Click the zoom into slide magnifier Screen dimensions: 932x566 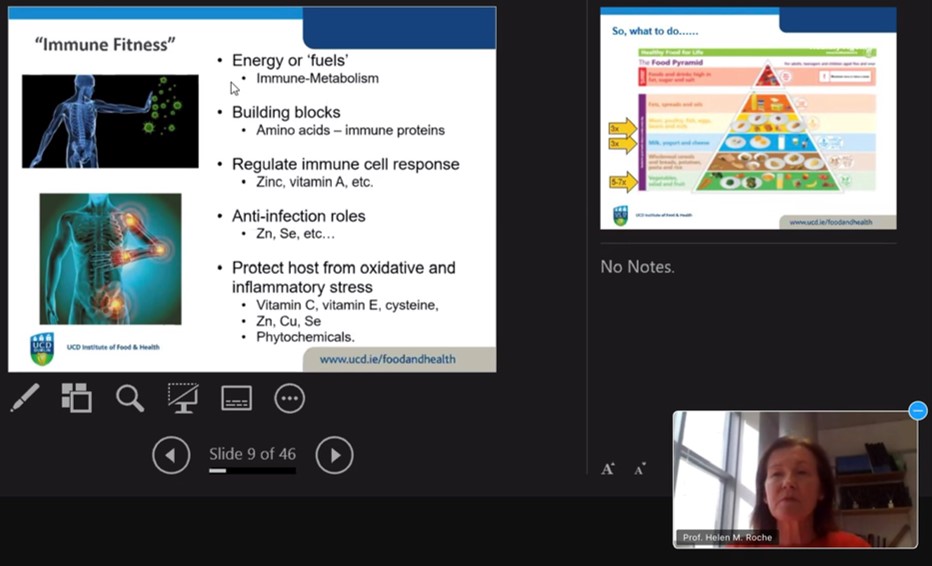[129, 398]
